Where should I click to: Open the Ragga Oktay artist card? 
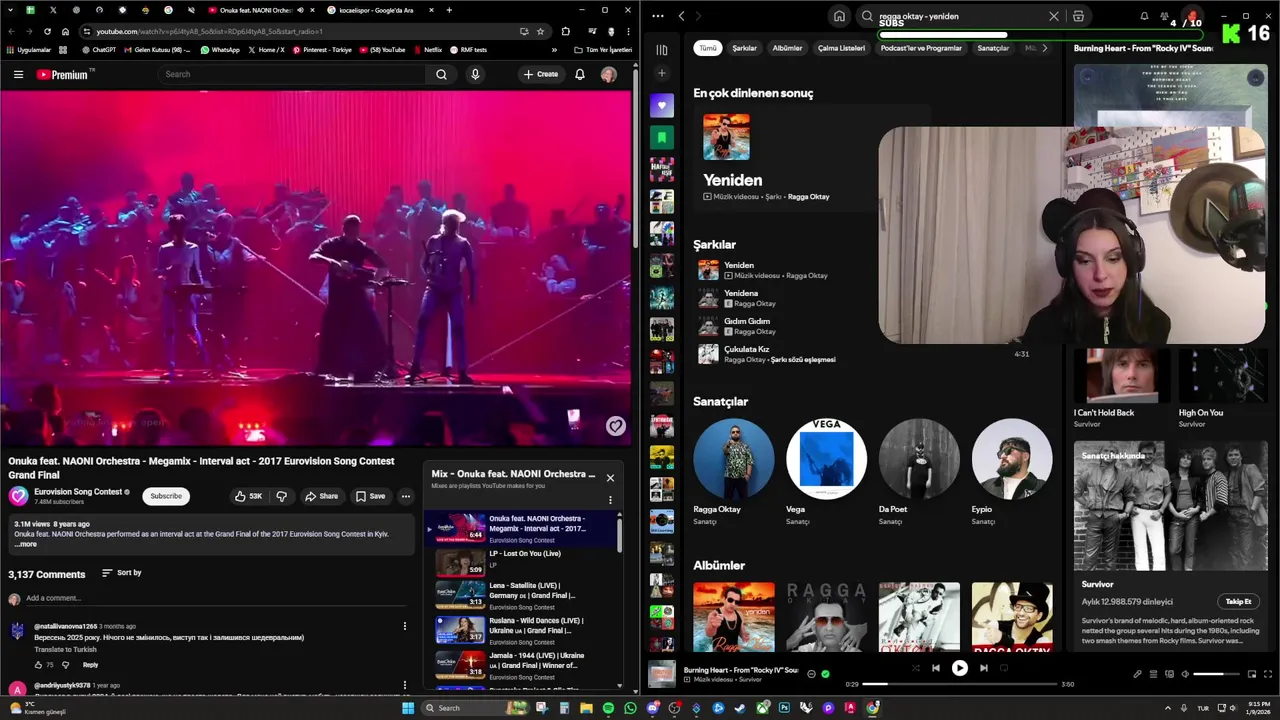(733, 471)
